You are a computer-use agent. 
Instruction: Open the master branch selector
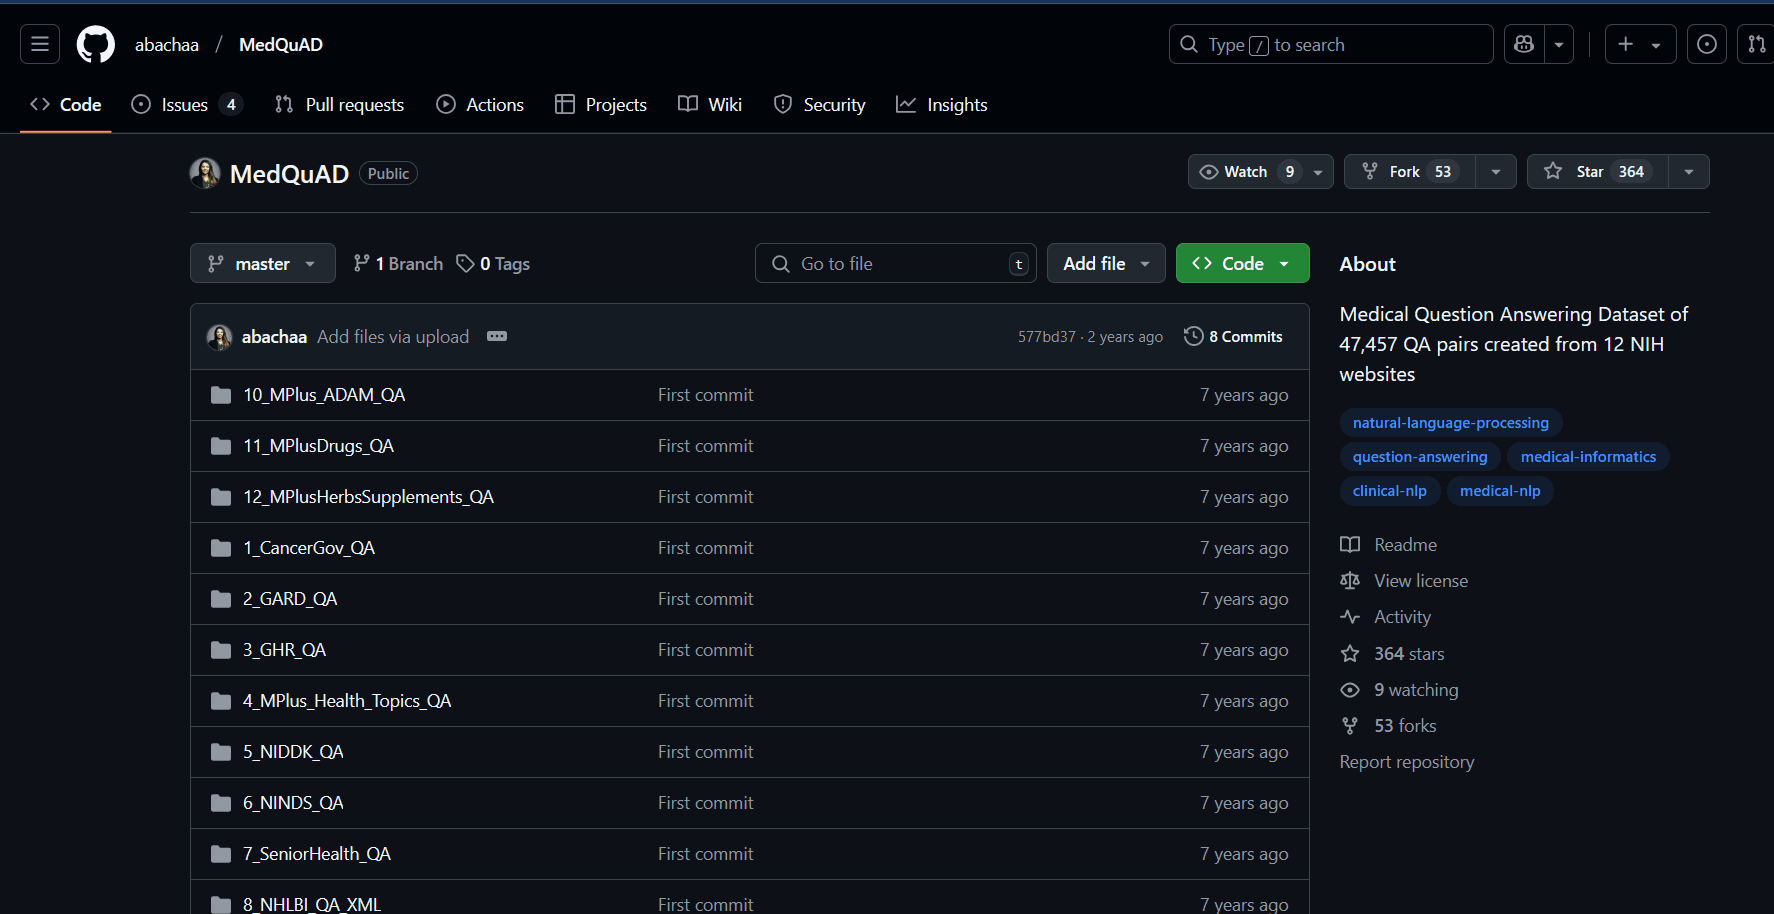click(x=263, y=263)
